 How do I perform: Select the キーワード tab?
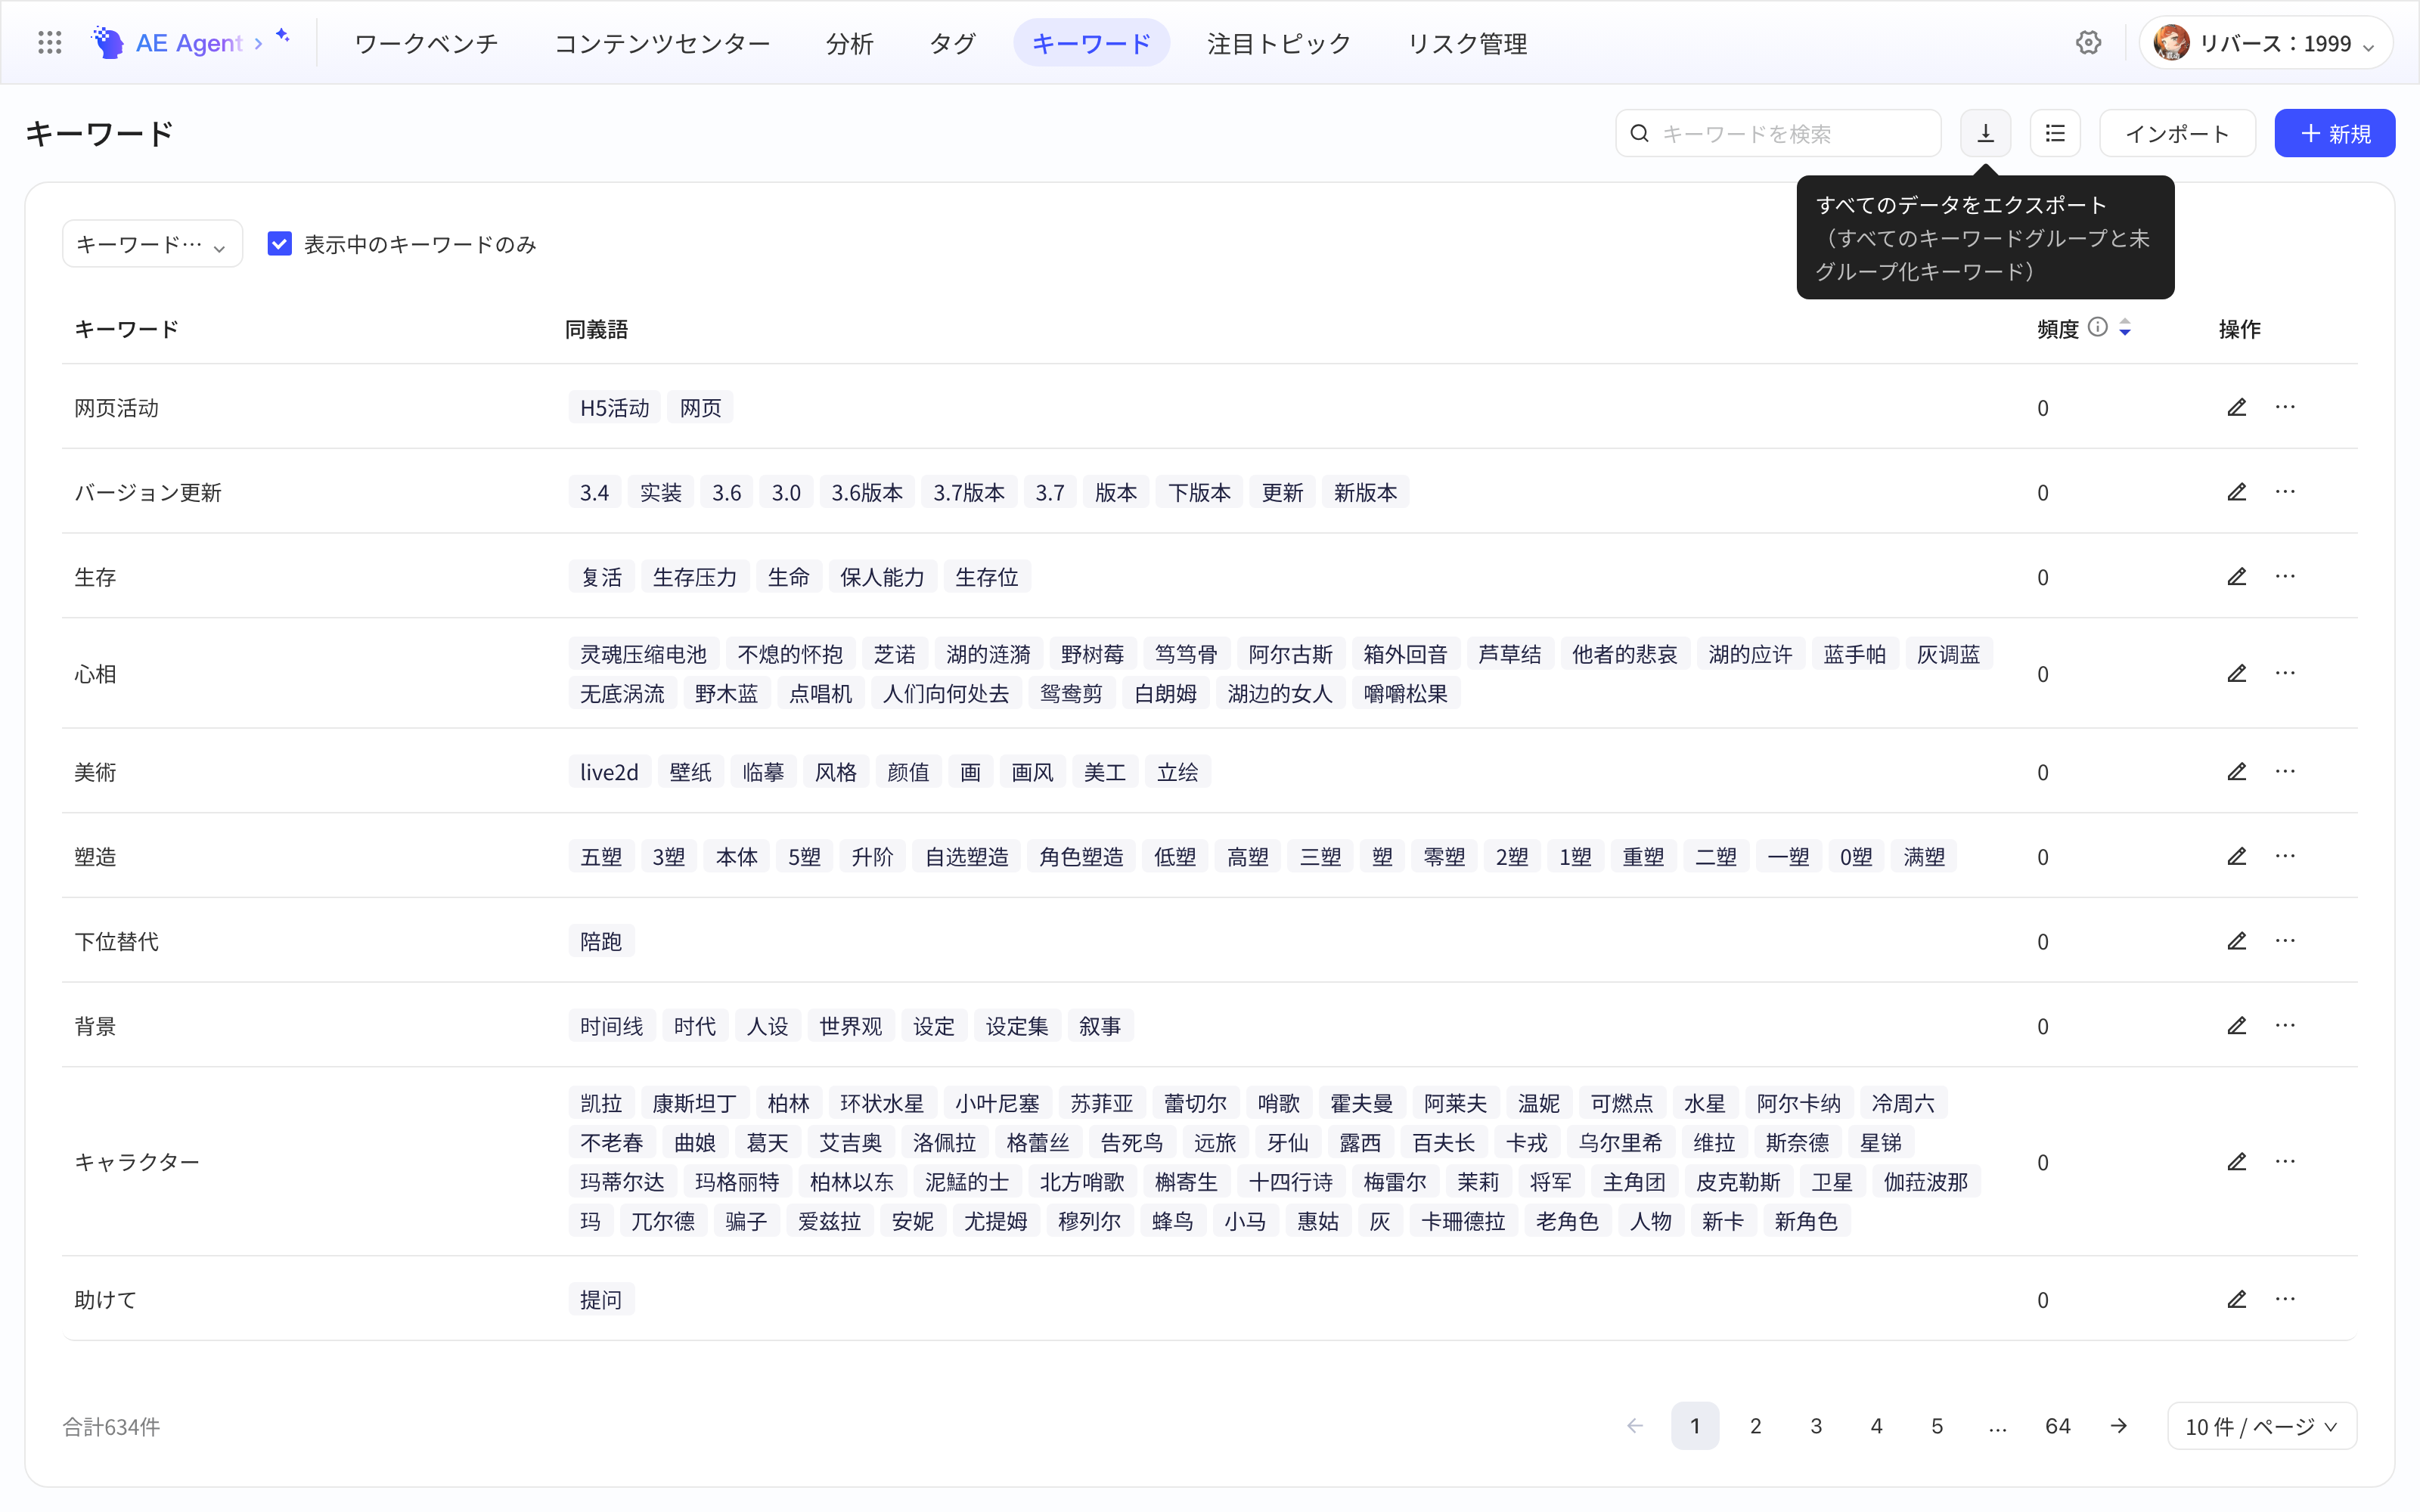click(x=1091, y=43)
